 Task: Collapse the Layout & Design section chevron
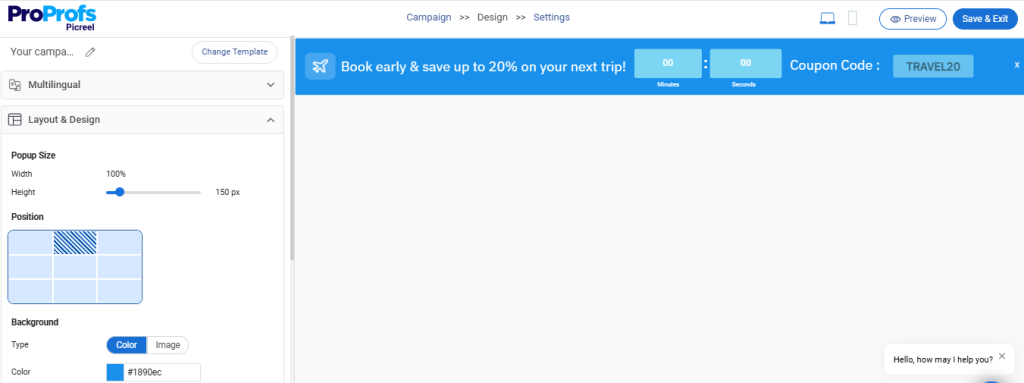click(271, 120)
